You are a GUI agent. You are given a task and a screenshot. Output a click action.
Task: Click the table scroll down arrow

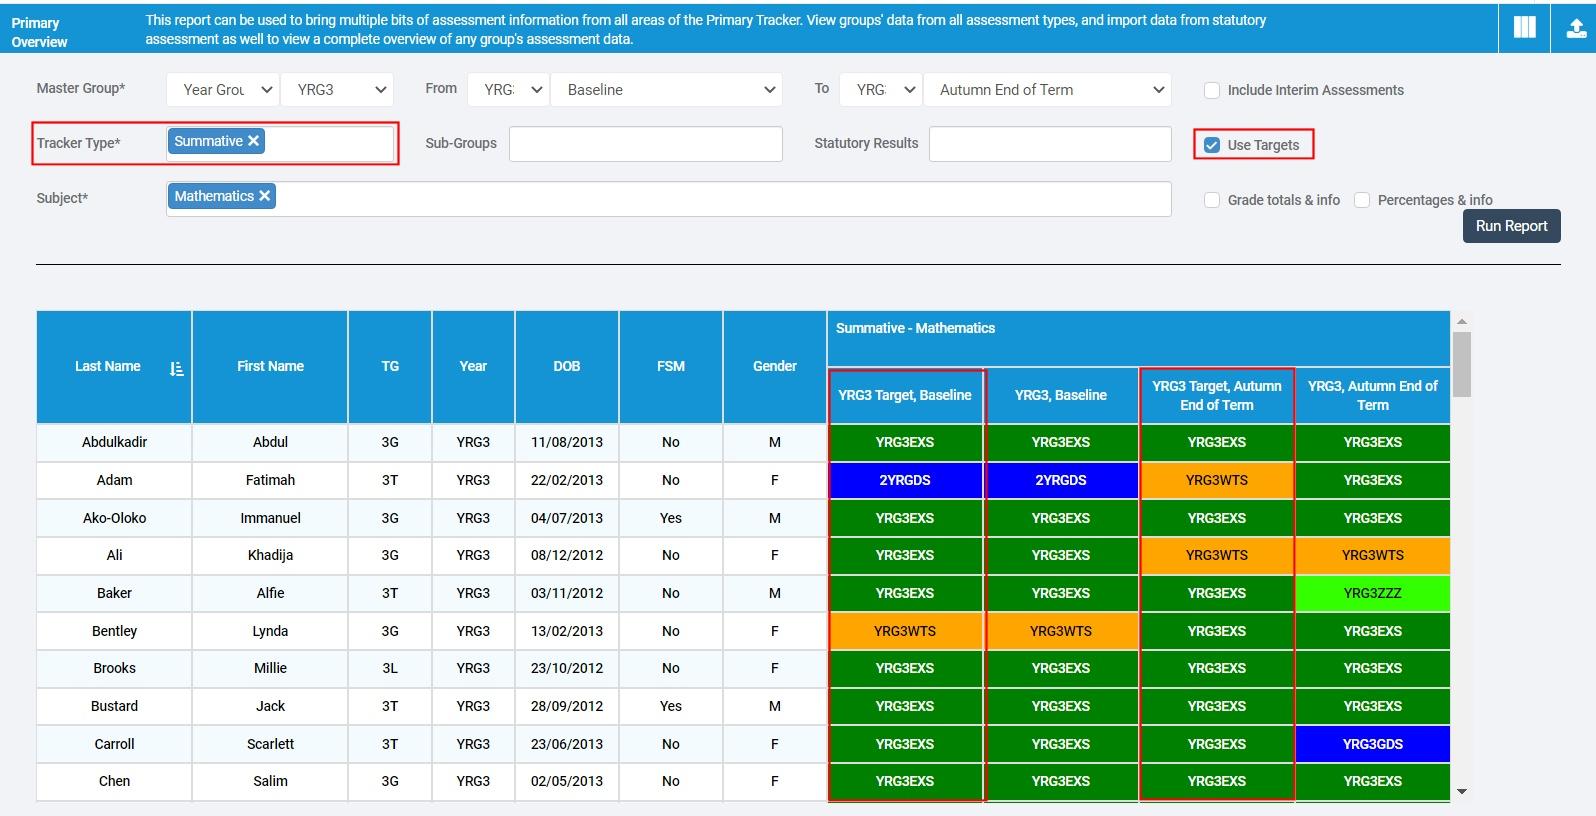click(1461, 791)
